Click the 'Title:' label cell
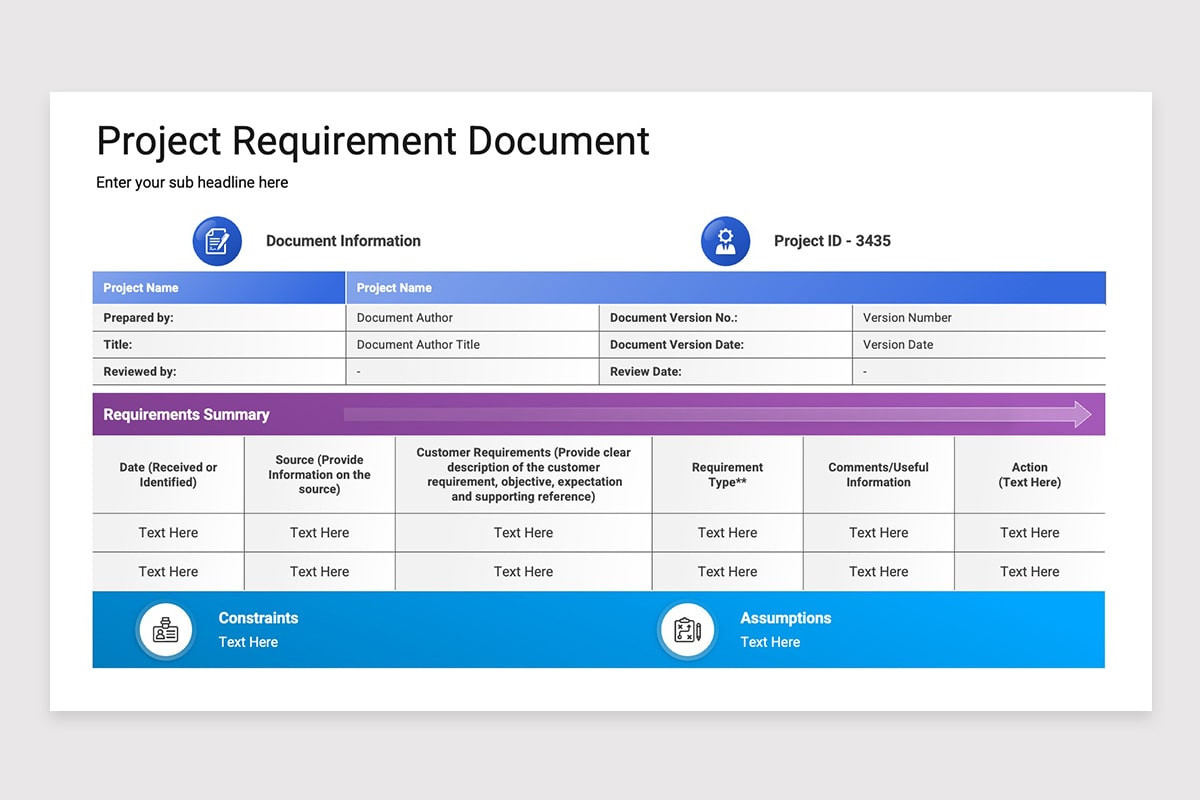Screen dimensions: 1200x800 (x=219, y=345)
